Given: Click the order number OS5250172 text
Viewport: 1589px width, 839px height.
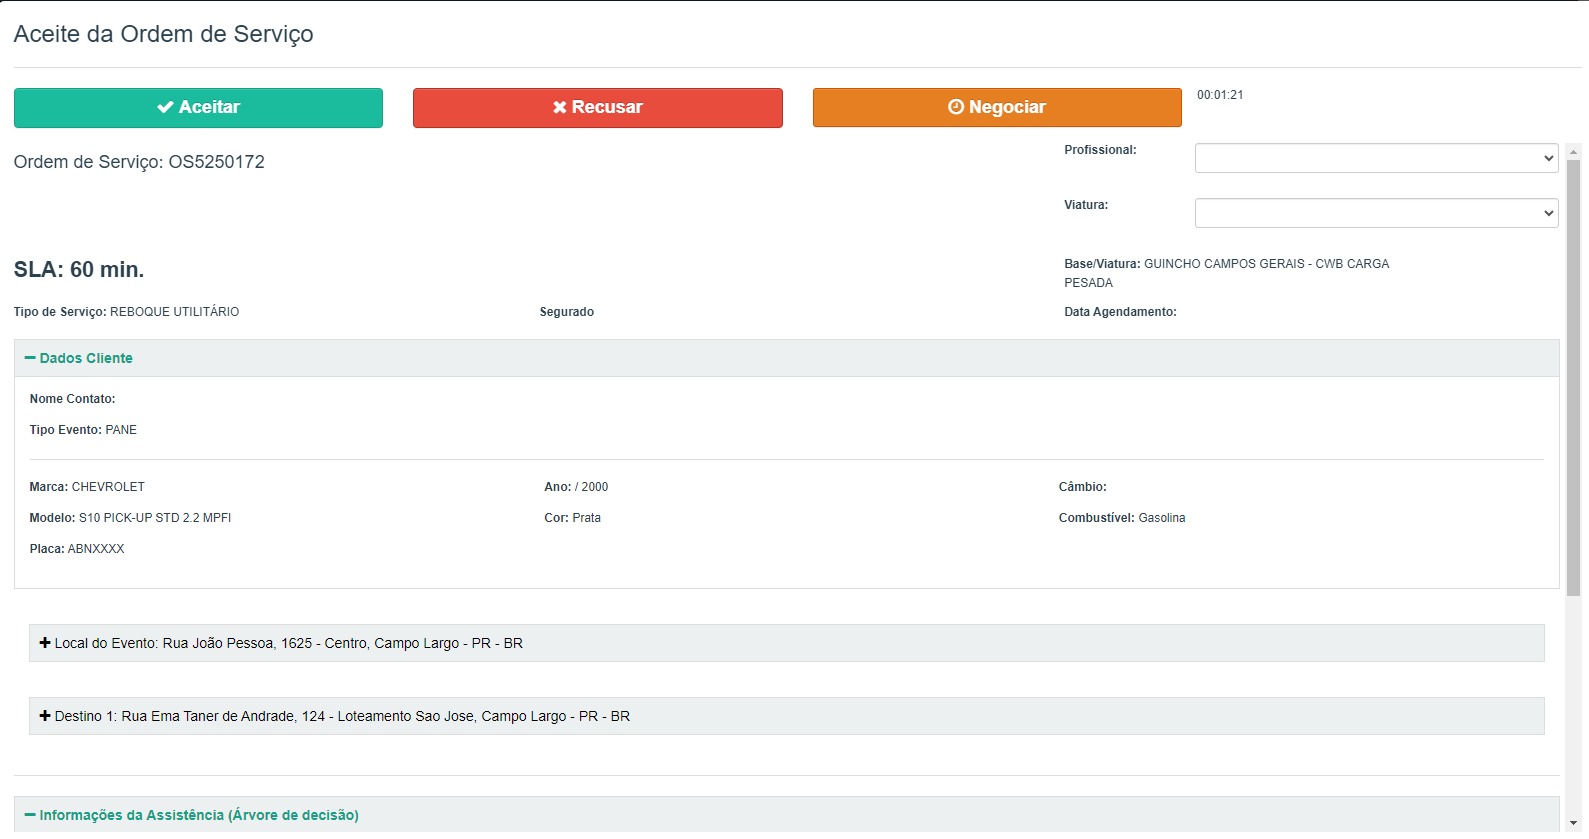Looking at the screenshot, I should coord(216,162).
